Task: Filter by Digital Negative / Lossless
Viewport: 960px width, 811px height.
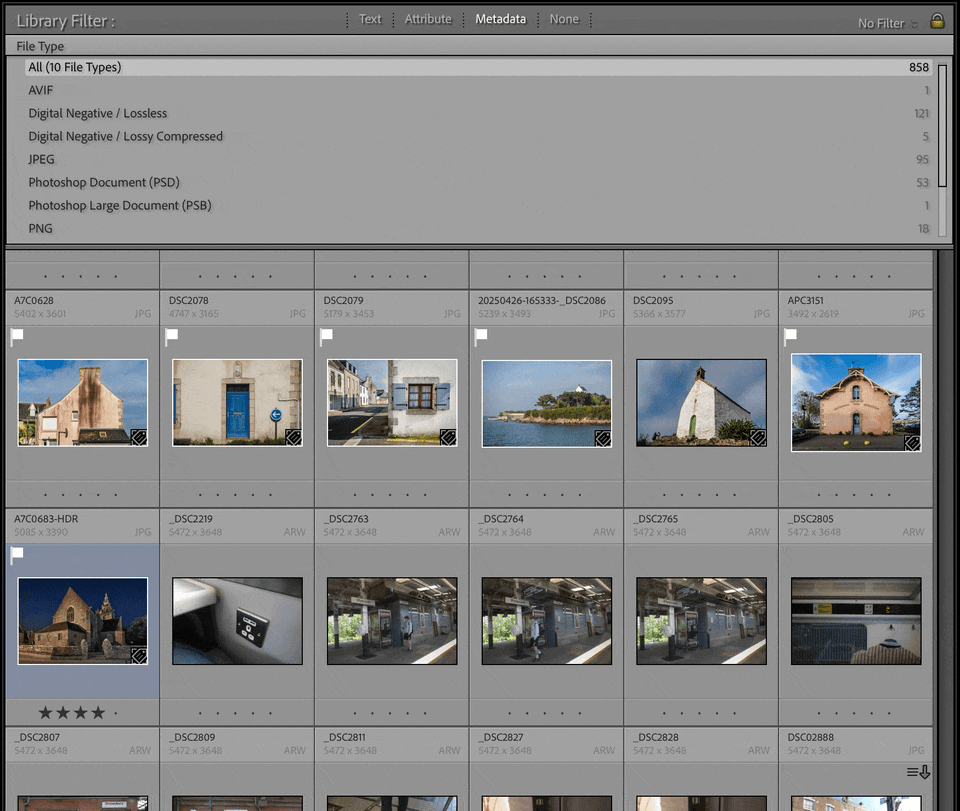Action: tap(478, 113)
